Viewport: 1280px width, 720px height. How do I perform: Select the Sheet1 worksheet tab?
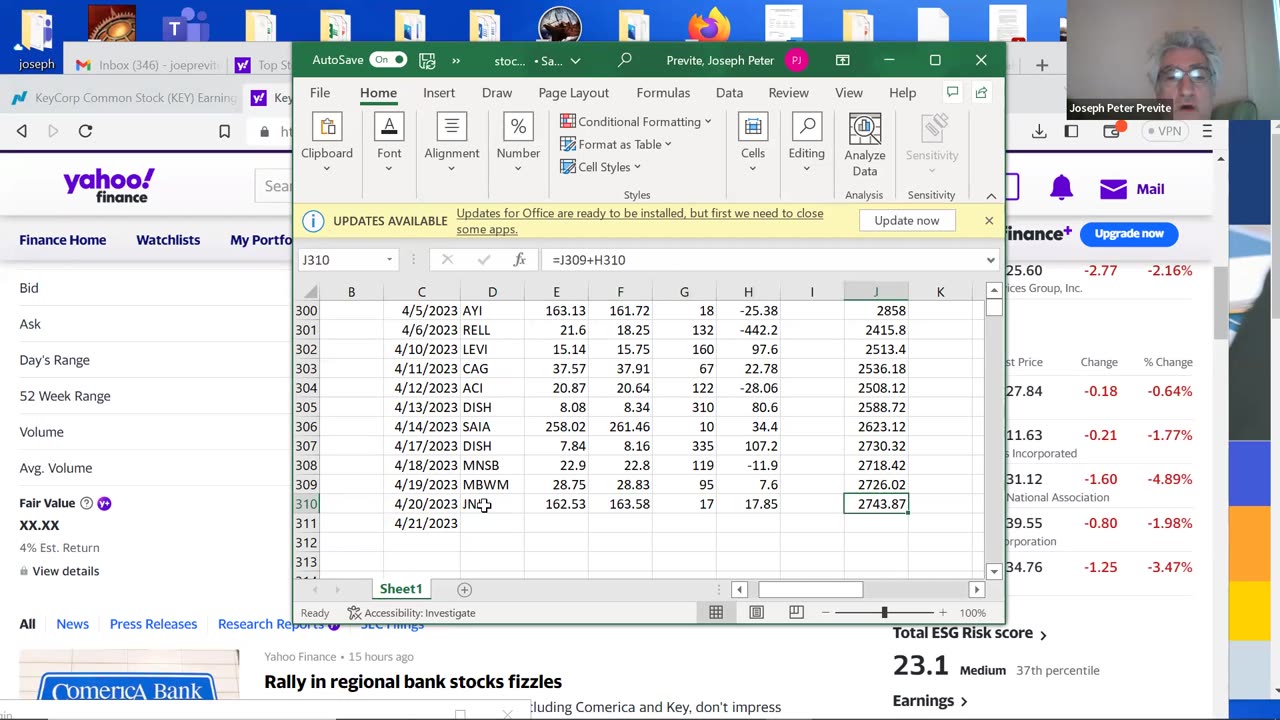pyautogui.click(x=401, y=589)
